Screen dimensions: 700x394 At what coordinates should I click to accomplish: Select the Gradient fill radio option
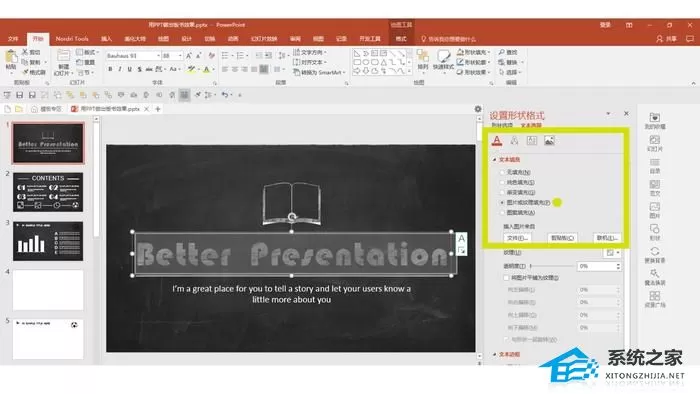coord(502,192)
